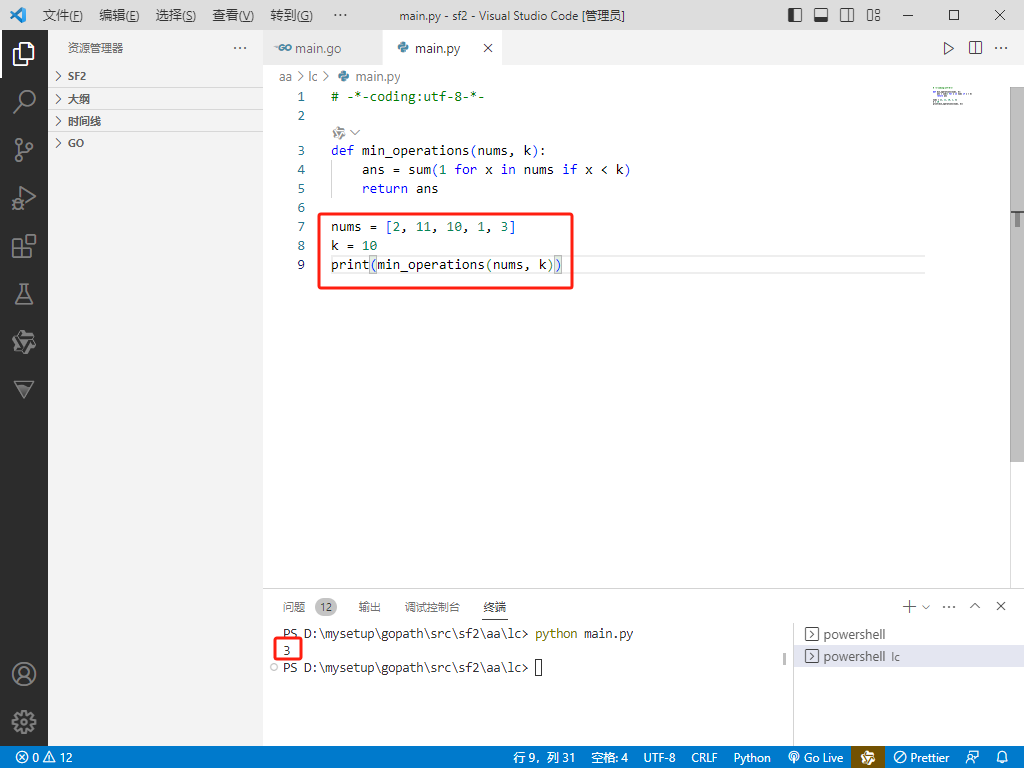This screenshot has height=768, width=1024.
Task: Click the editor minimap preview
Action: point(952,96)
